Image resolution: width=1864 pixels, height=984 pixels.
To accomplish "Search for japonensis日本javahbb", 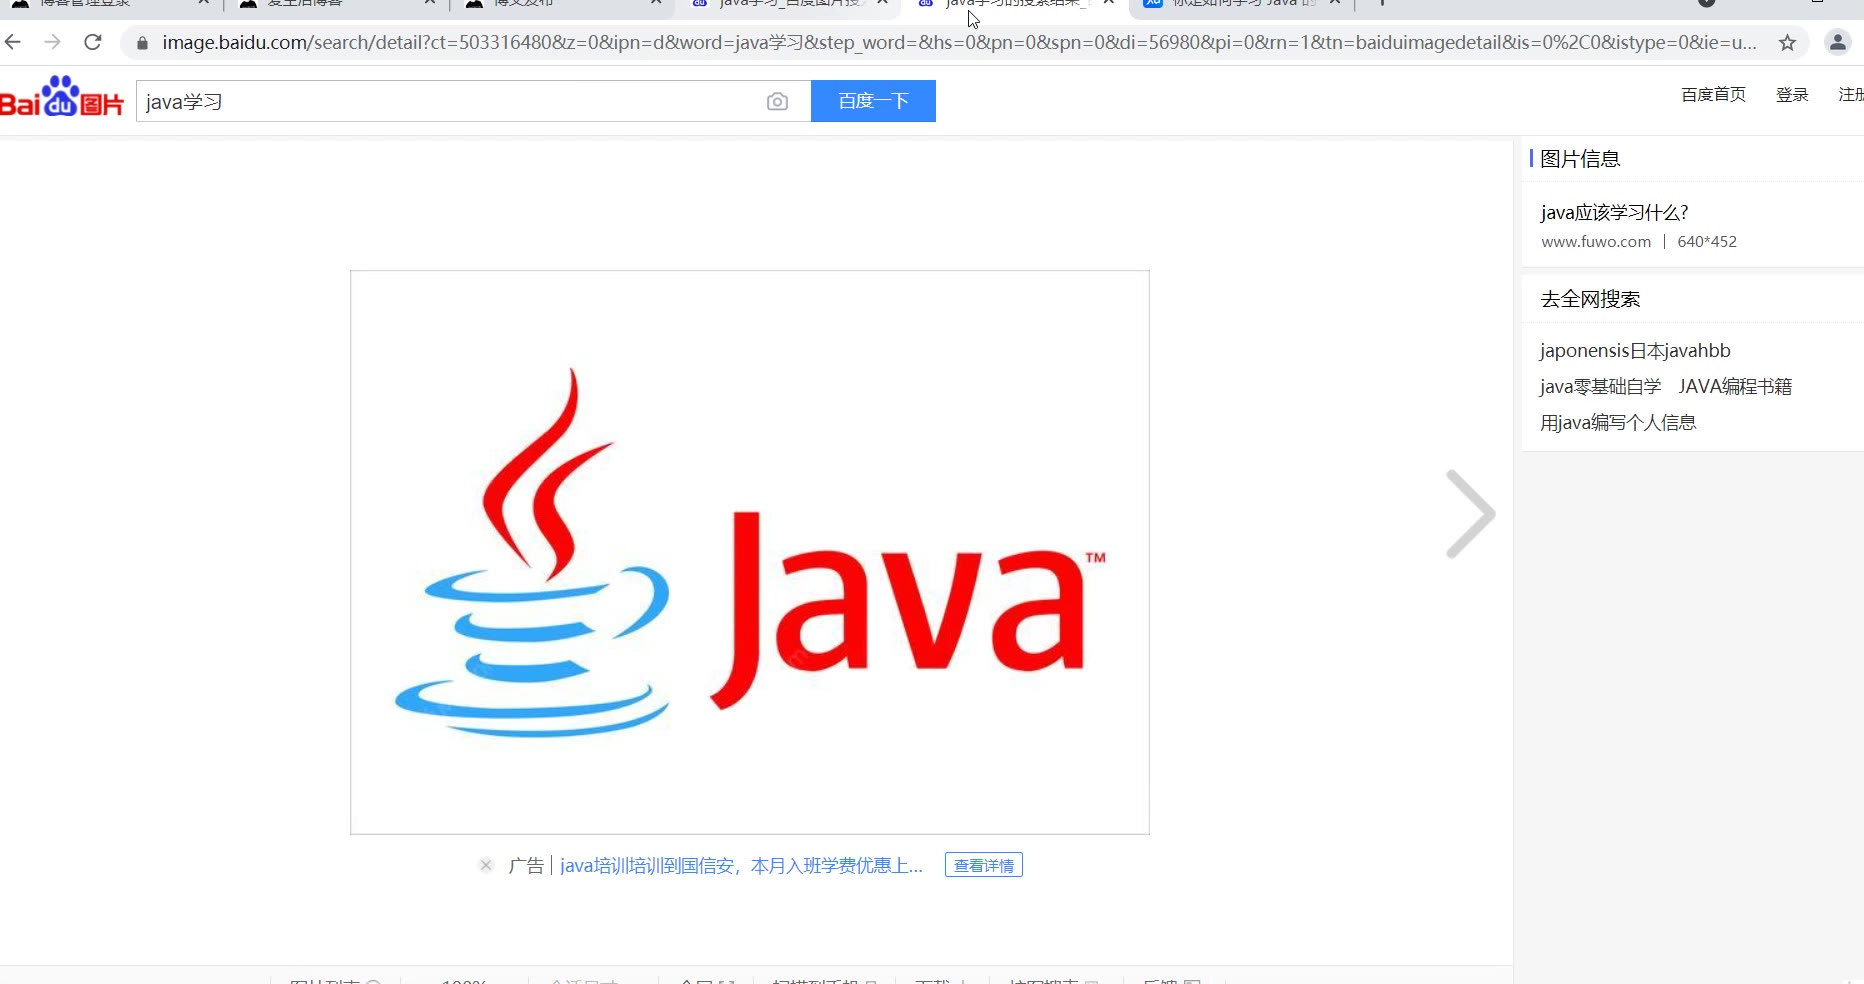I will click(1635, 351).
